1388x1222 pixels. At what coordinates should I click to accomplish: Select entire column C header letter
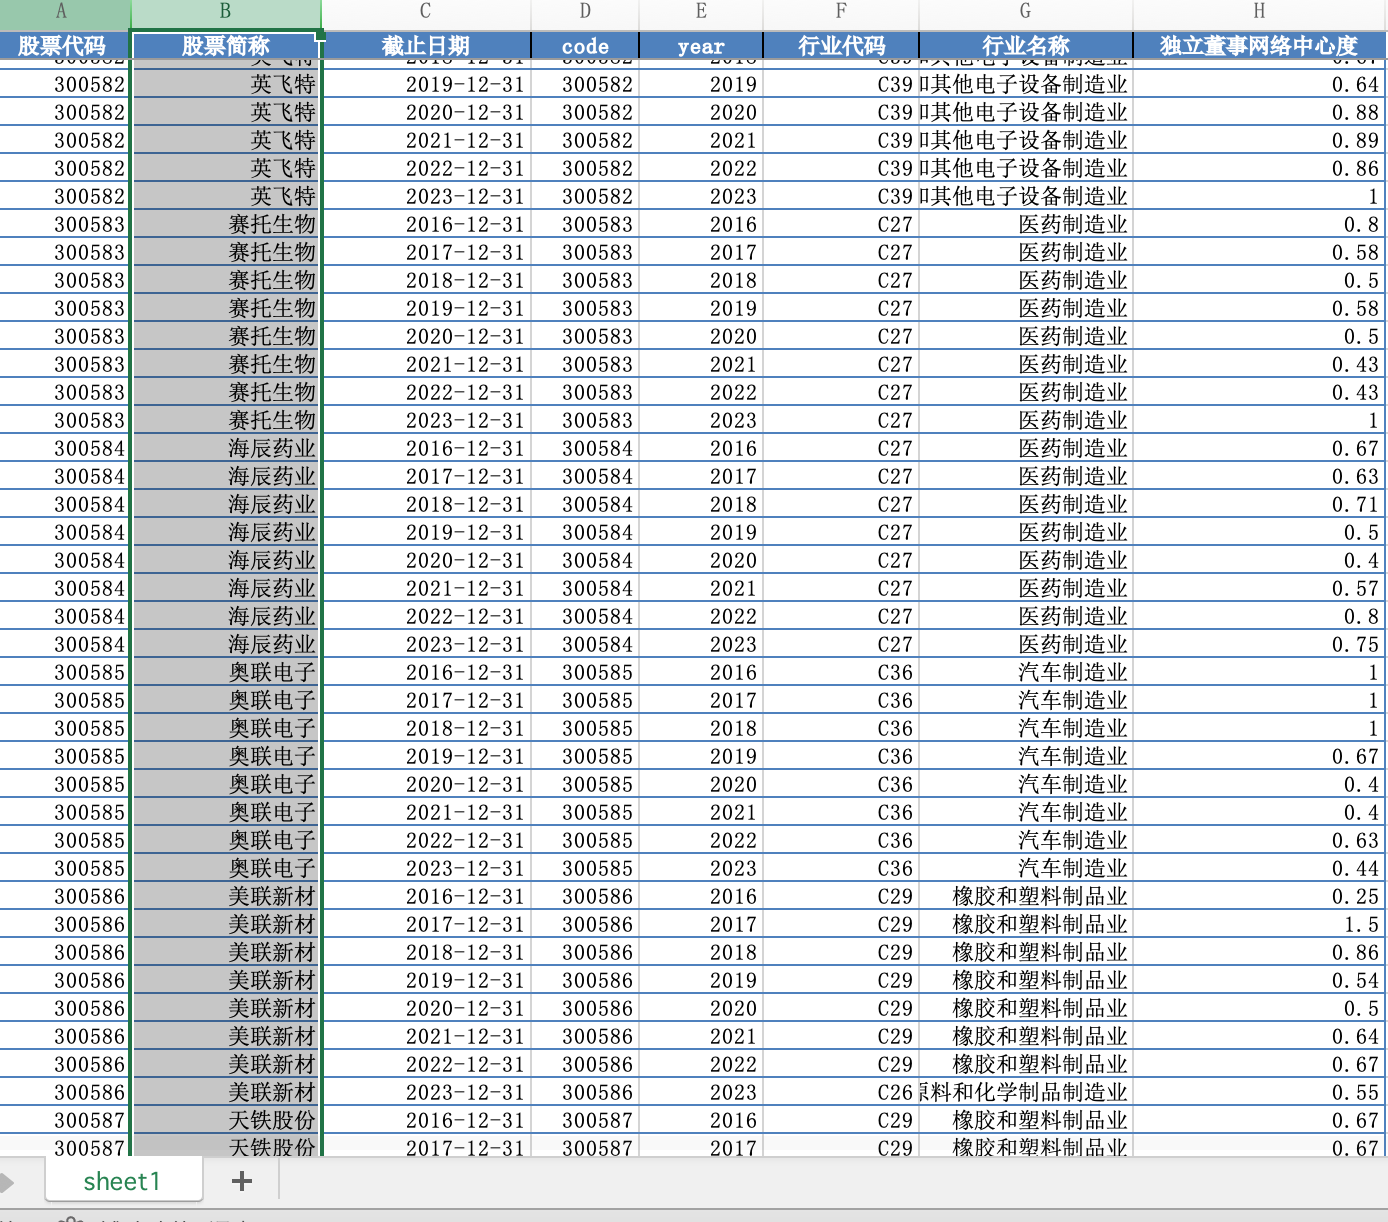[x=425, y=12]
